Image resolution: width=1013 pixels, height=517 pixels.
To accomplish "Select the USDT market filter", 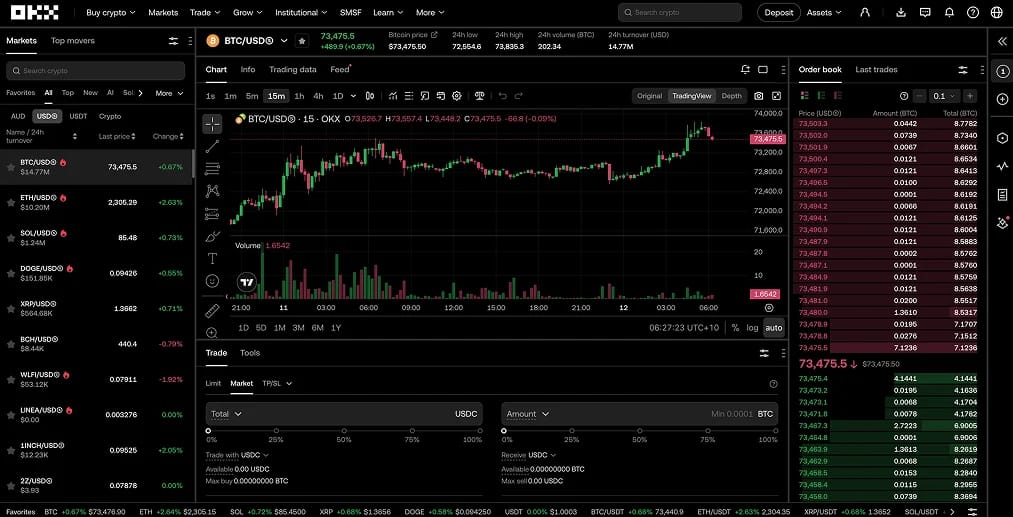I will (78, 116).
